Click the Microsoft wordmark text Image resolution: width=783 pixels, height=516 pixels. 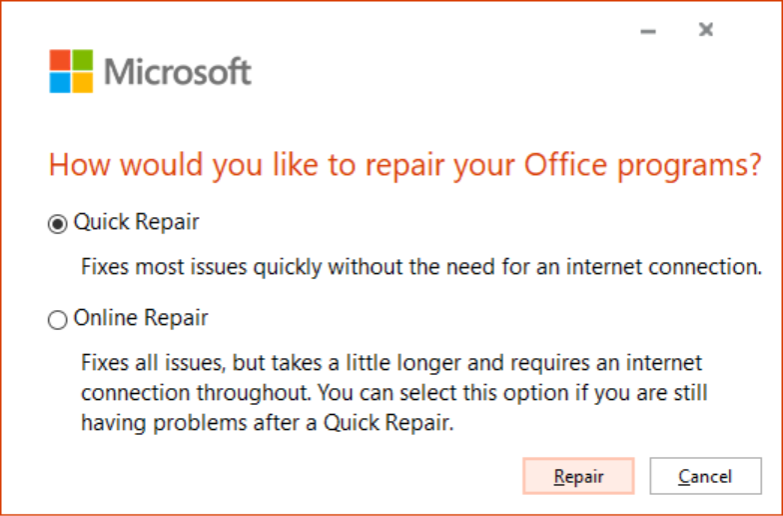[178, 72]
